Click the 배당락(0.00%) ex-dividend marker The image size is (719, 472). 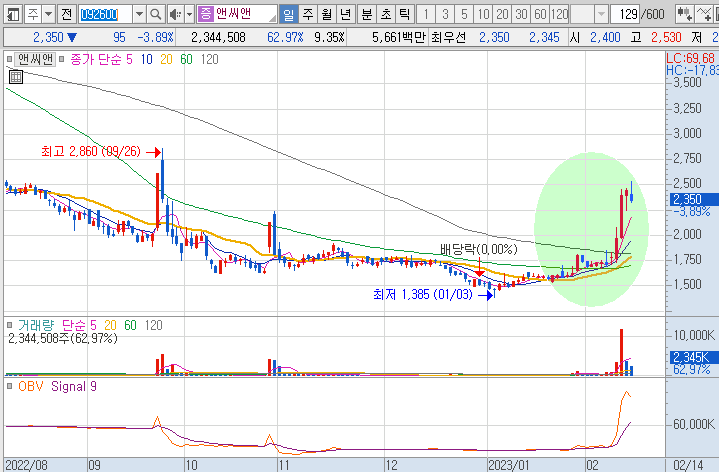(x=478, y=250)
